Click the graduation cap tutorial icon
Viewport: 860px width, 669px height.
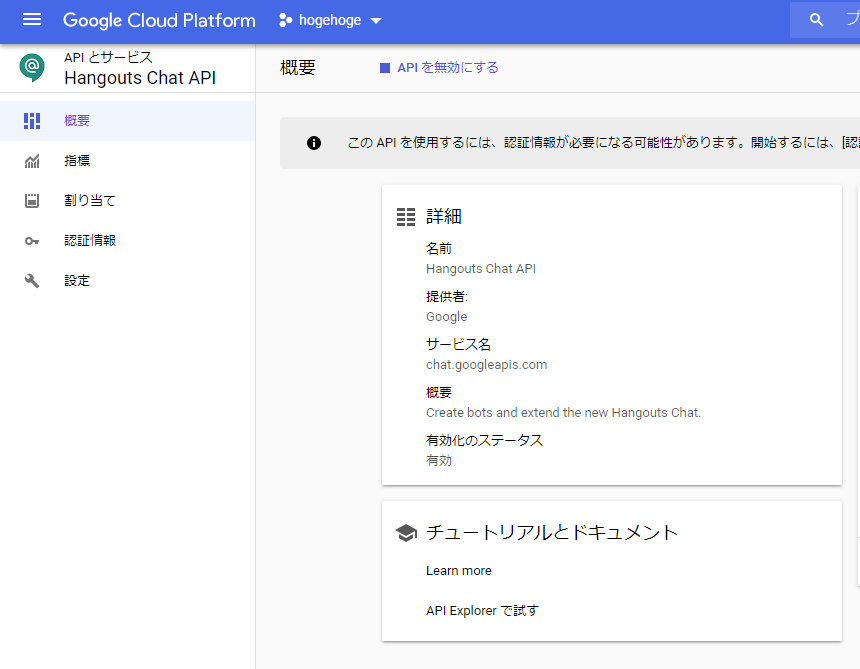click(406, 532)
